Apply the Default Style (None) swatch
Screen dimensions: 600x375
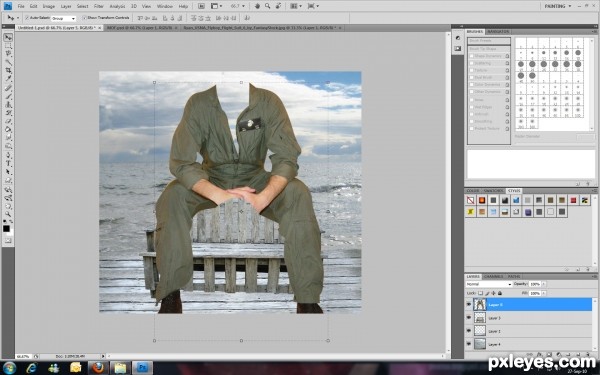(x=471, y=200)
